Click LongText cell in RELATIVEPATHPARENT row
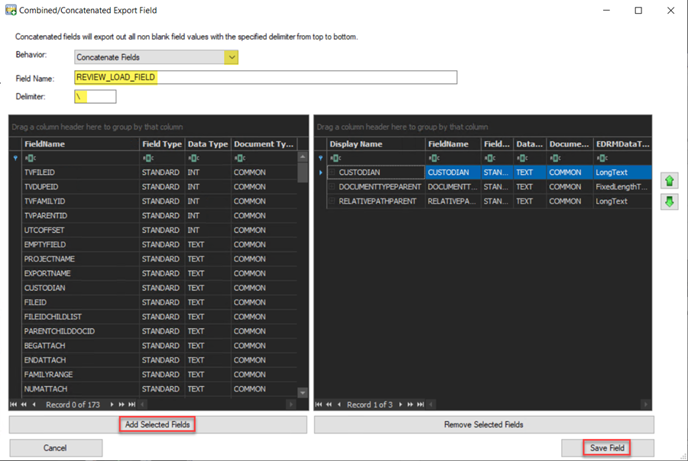 (622, 201)
